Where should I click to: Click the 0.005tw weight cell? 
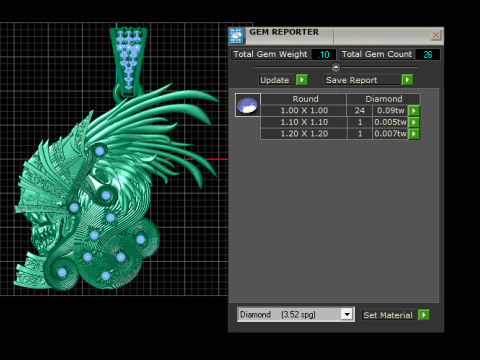390,122
